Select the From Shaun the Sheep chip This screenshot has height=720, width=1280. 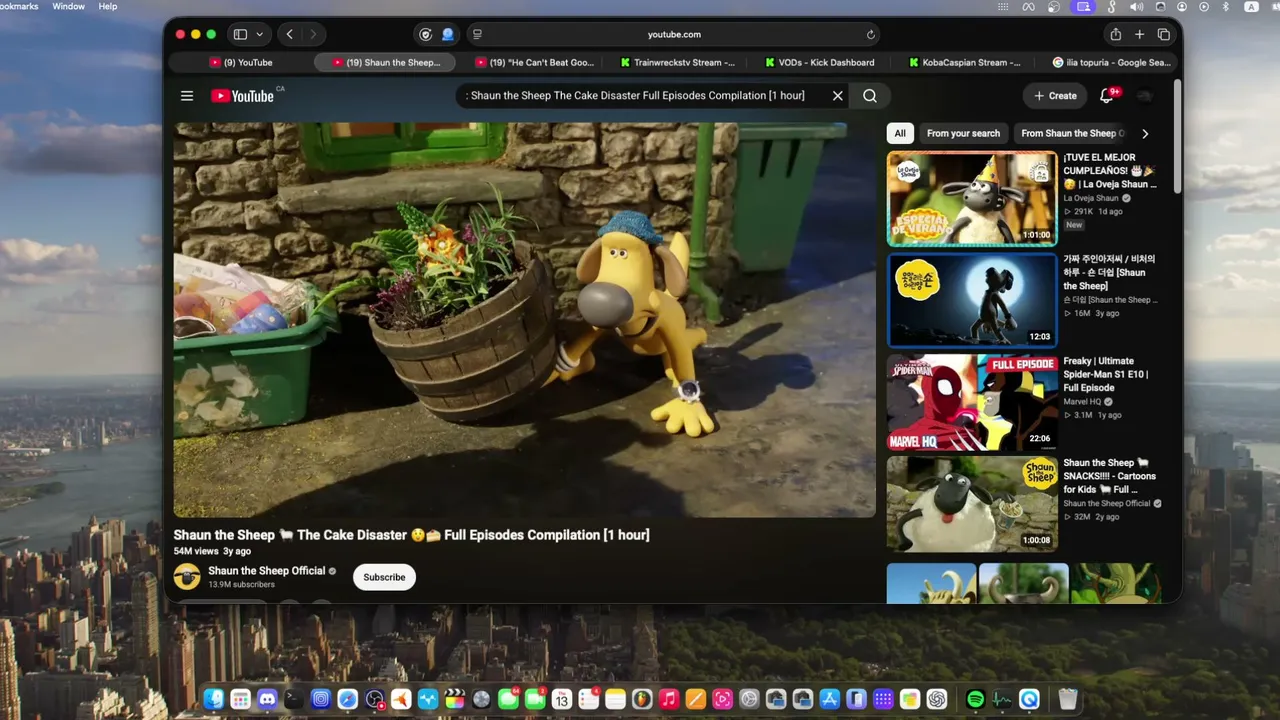point(1072,133)
